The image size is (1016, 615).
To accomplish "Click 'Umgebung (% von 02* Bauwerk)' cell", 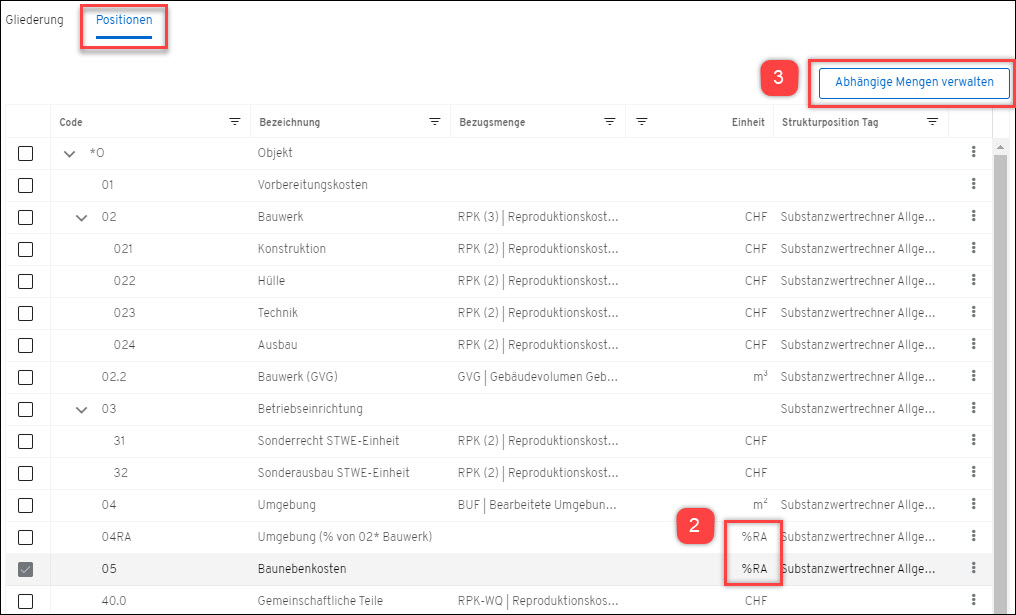I will tap(345, 537).
